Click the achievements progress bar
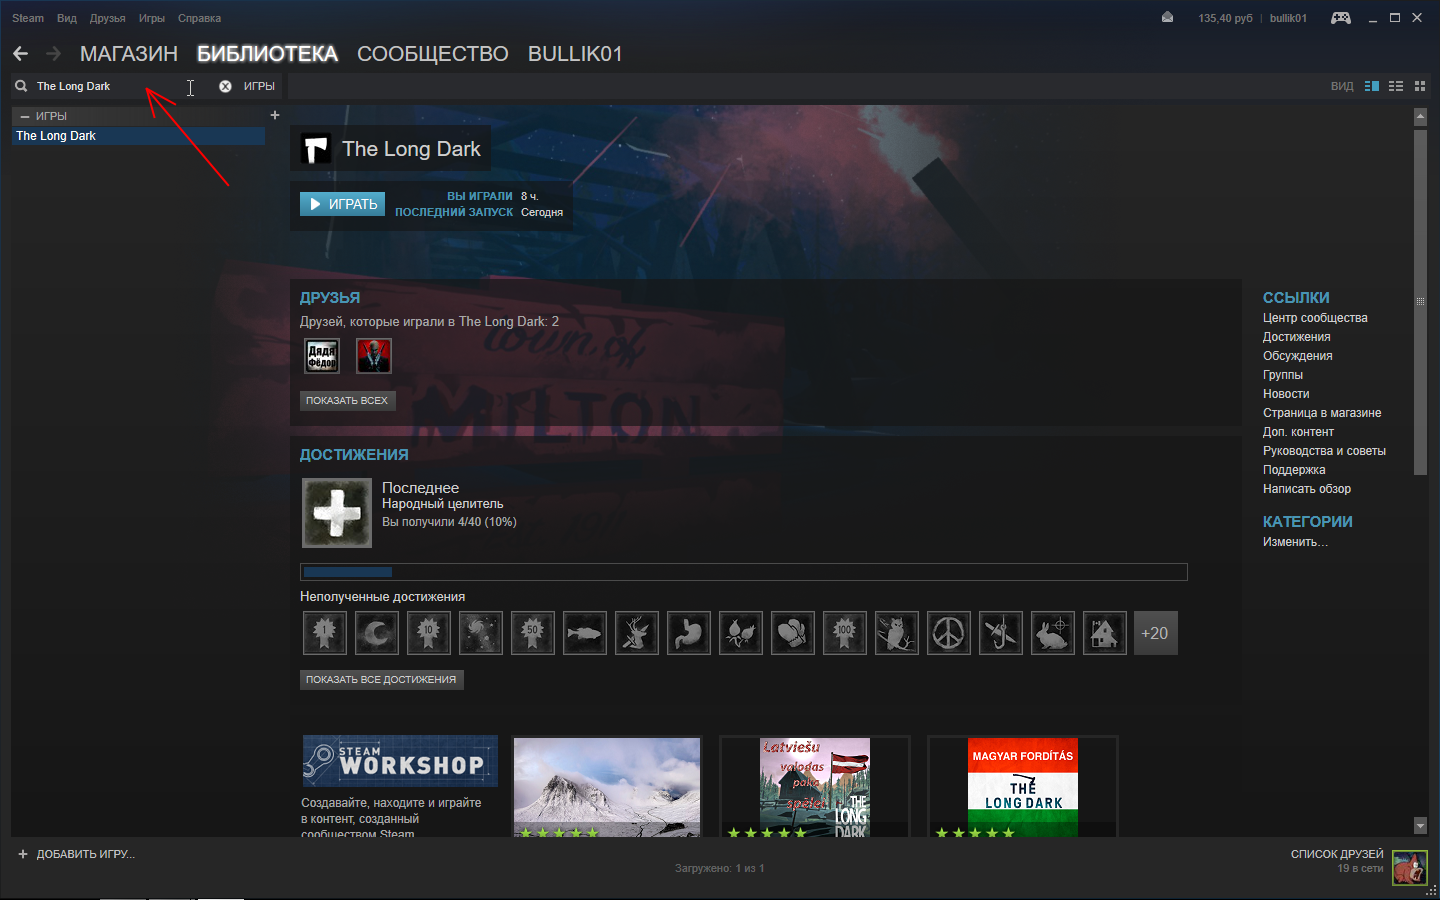Image resolution: width=1440 pixels, height=900 pixels. click(x=744, y=572)
